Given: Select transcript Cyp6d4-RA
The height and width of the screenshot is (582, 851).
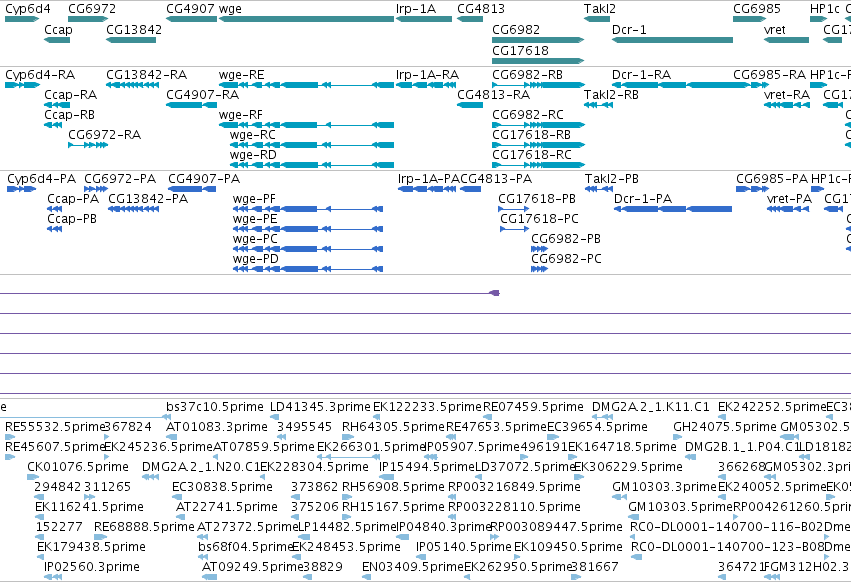Looking at the screenshot, I should click(x=22, y=85).
